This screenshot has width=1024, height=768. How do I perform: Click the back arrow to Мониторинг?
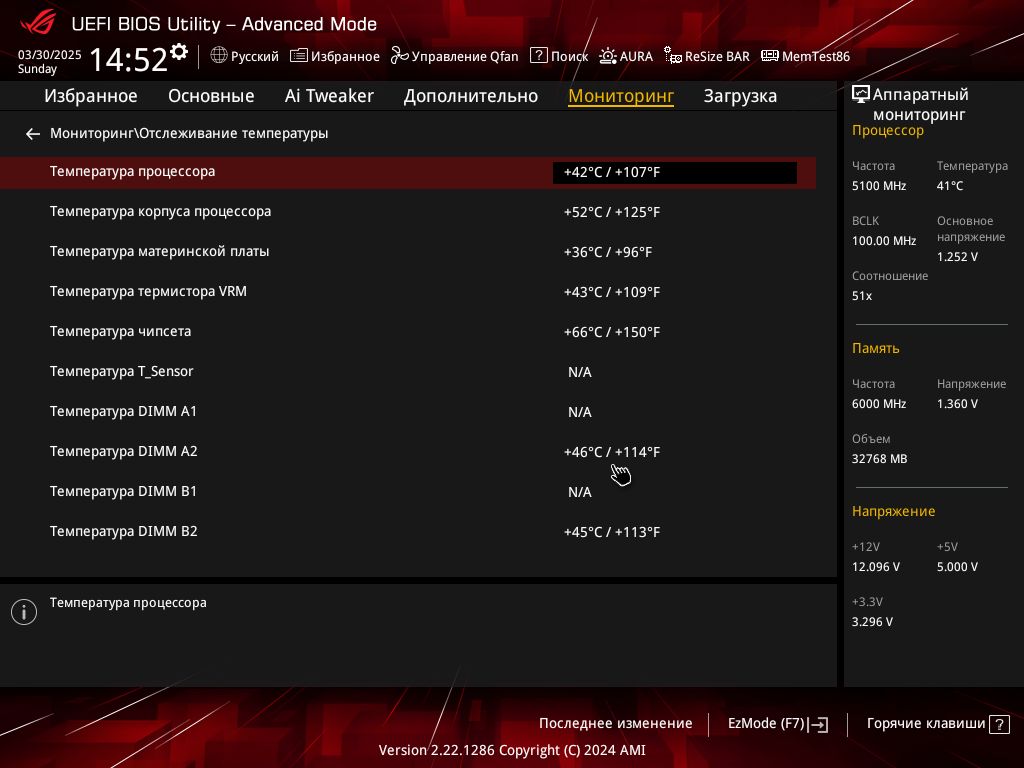click(33, 134)
